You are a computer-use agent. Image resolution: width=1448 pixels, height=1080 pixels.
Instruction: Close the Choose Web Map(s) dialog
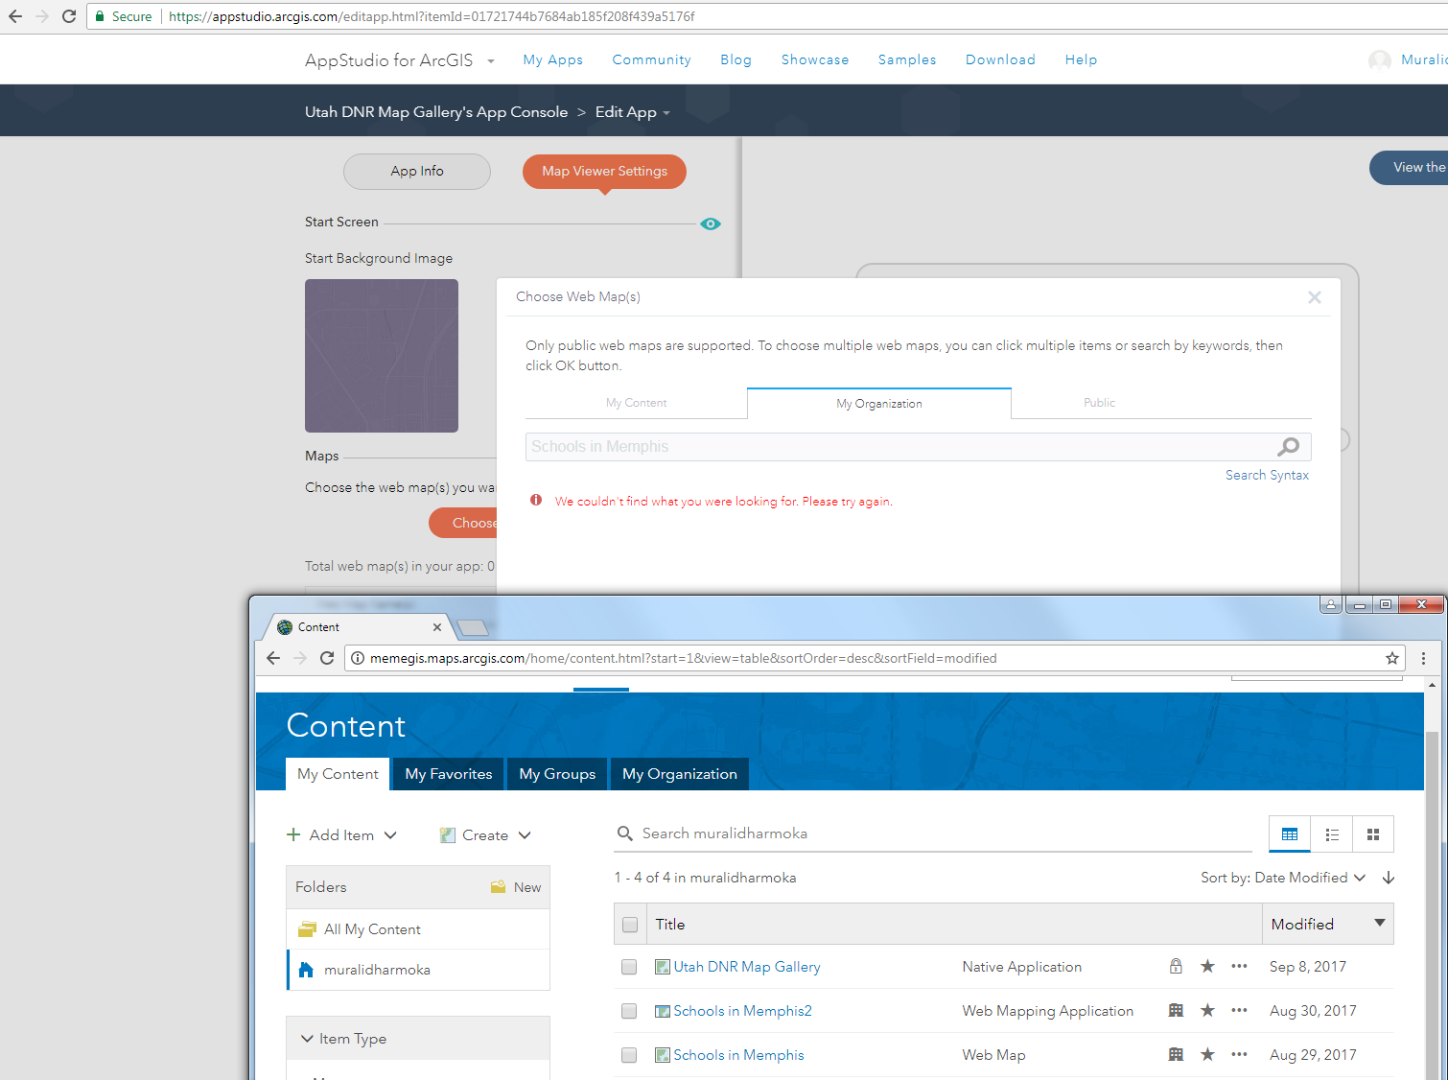[1315, 297]
